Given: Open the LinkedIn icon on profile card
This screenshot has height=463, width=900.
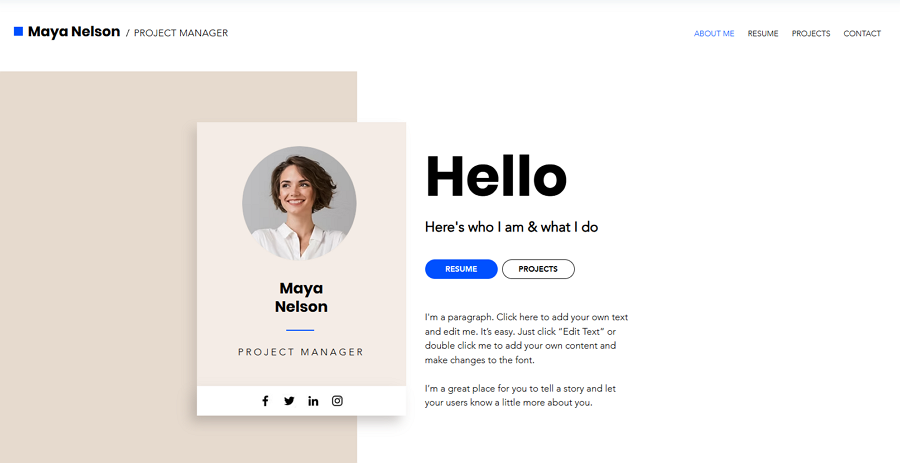Looking at the screenshot, I should [313, 401].
